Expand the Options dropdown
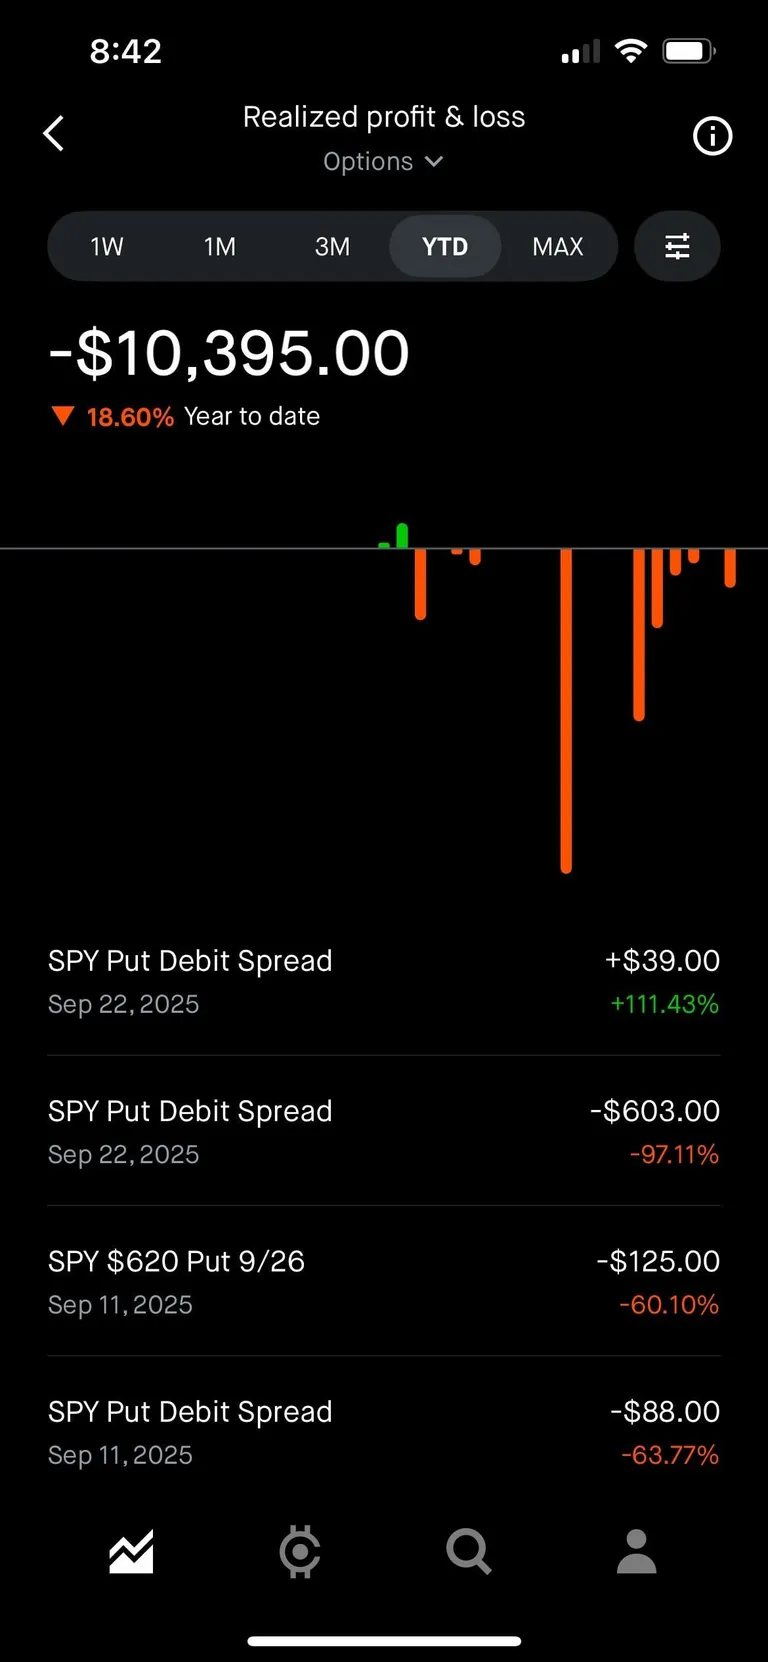The height and width of the screenshot is (1662, 768). (369, 162)
